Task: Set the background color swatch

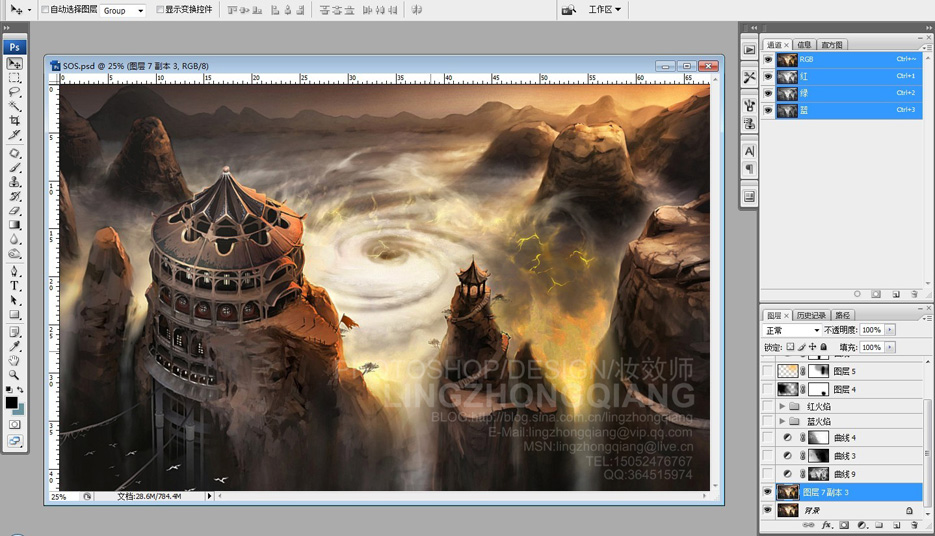Action: click(20, 410)
